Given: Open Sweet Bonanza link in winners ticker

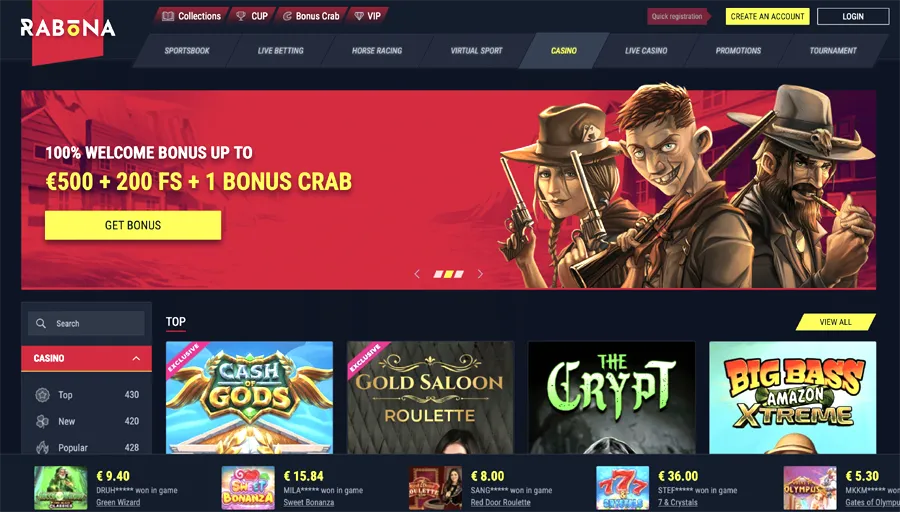Looking at the screenshot, I should pyautogui.click(x=308, y=502).
